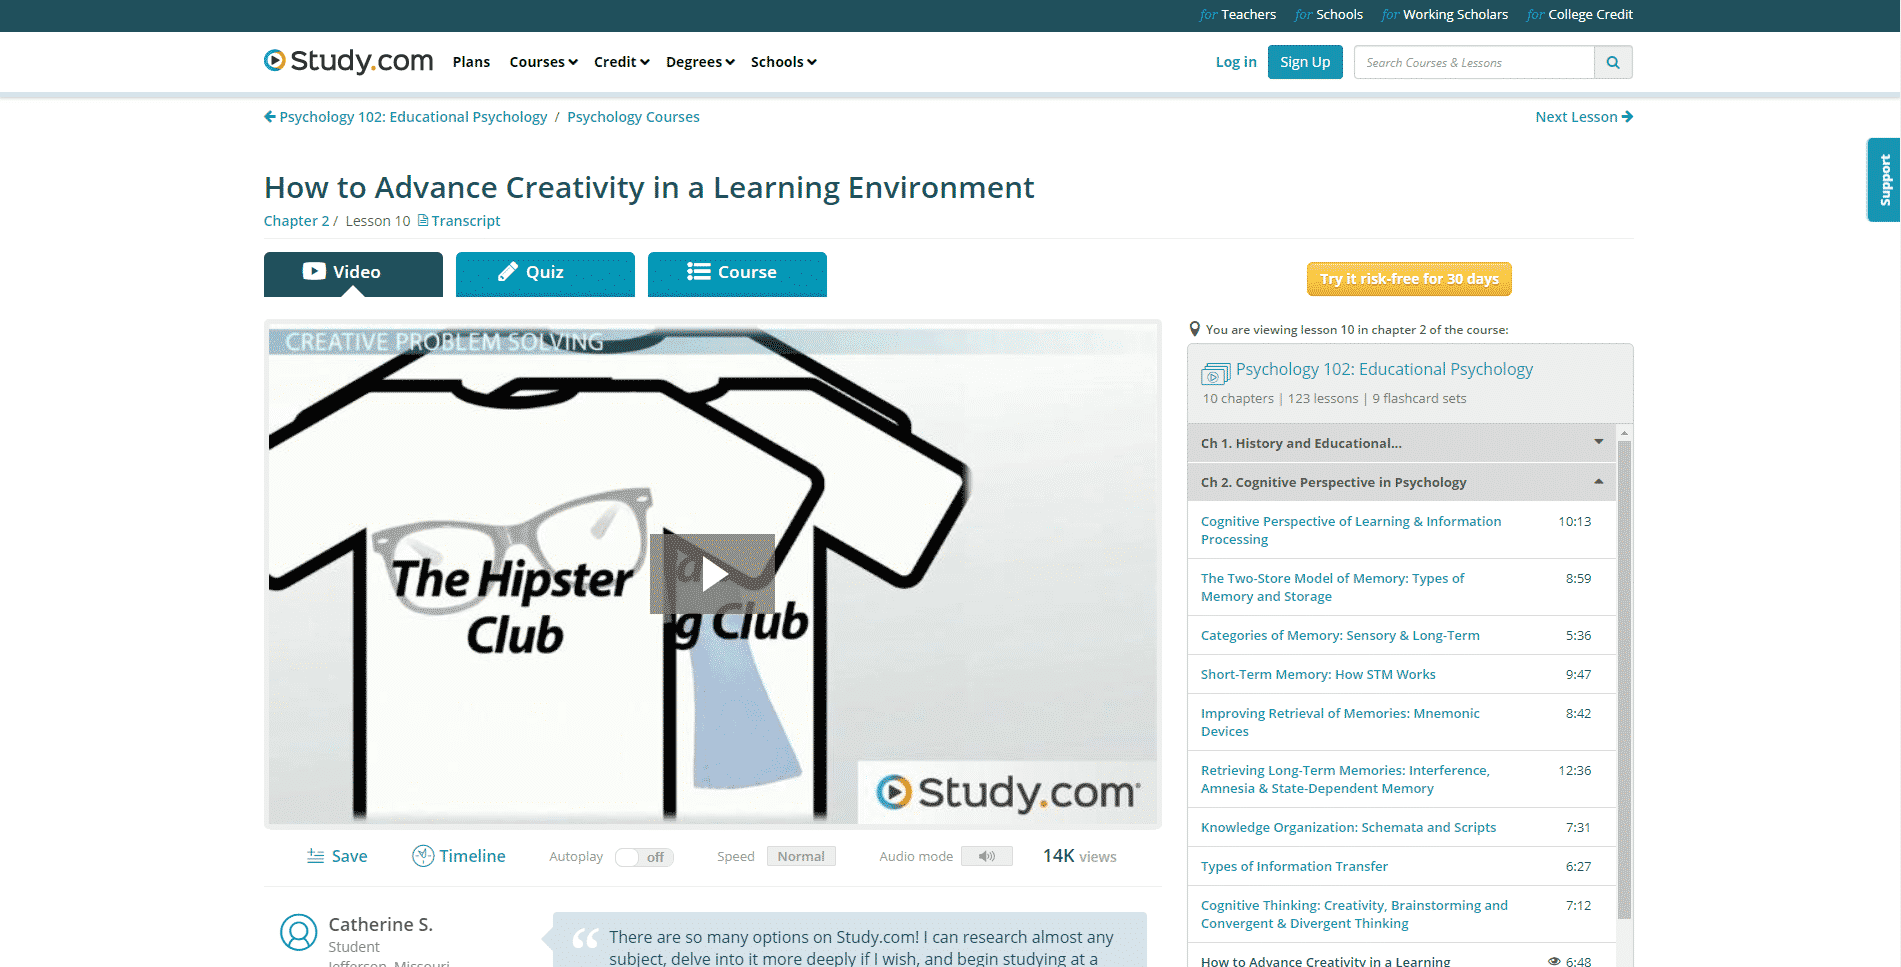
Task: Toggle Autoplay switch
Action: 644,857
